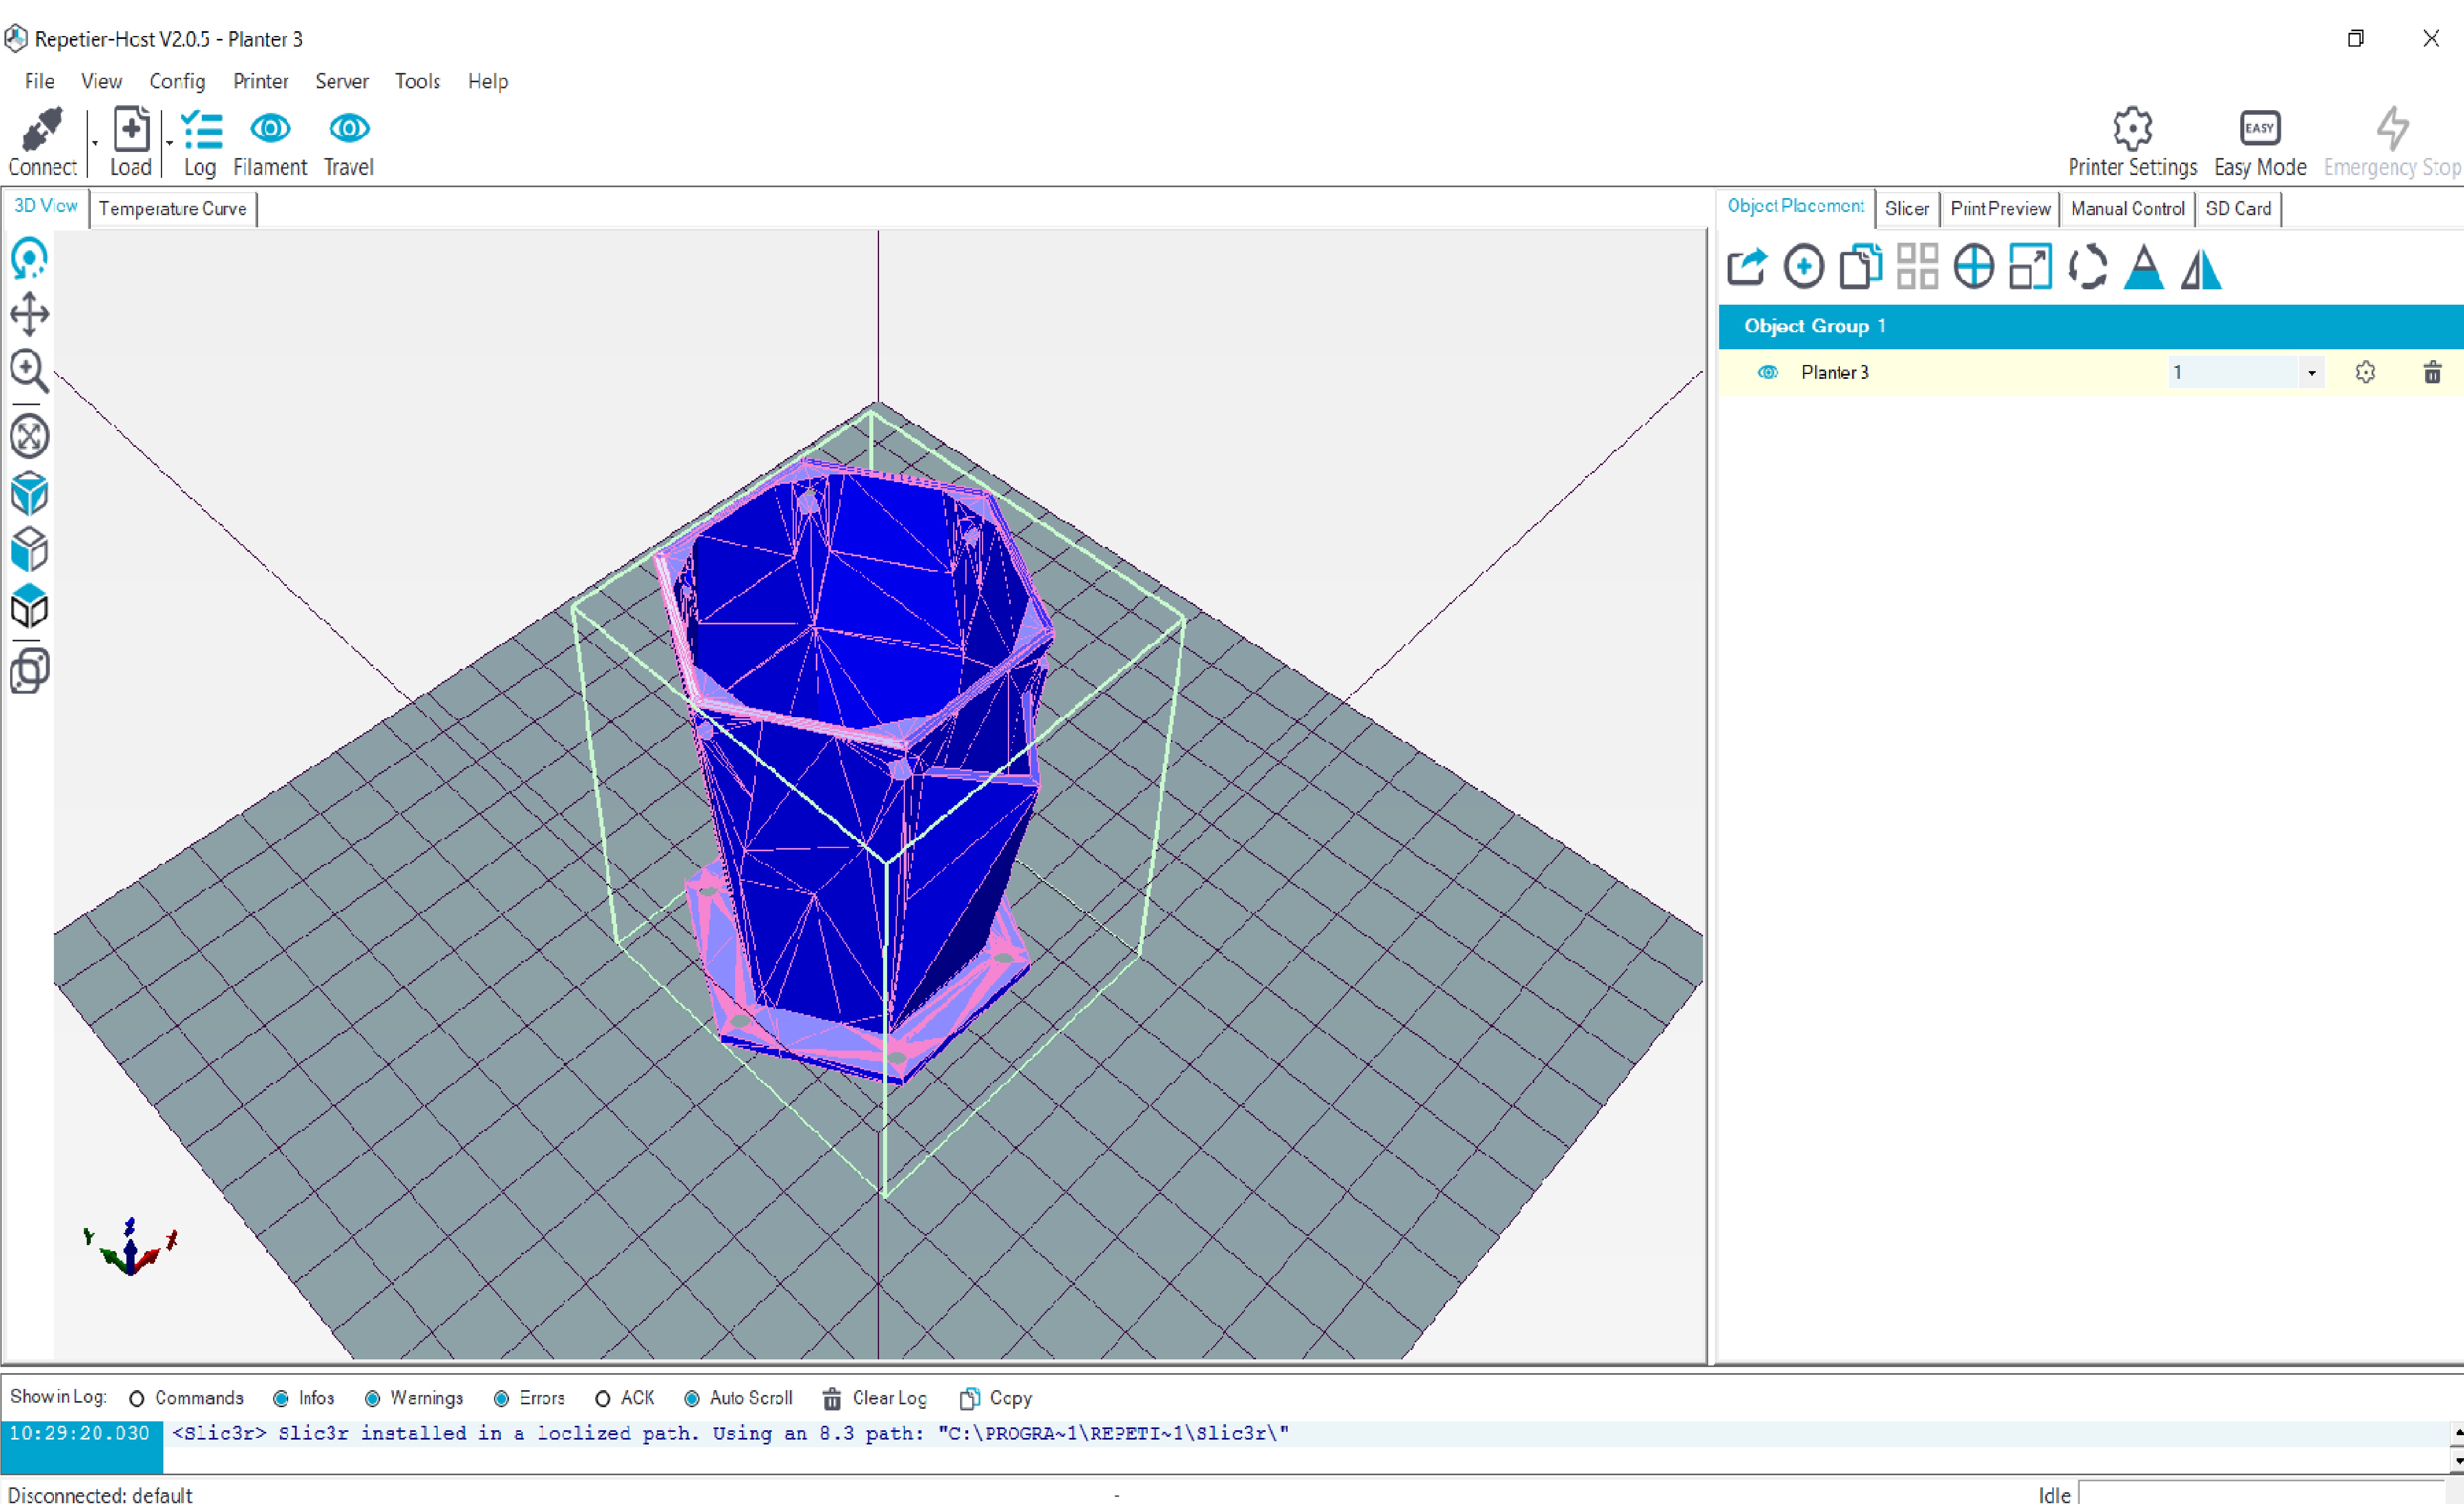Open the Server menu
Image resolution: width=2464 pixels, height=1504 pixels.
pos(342,81)
